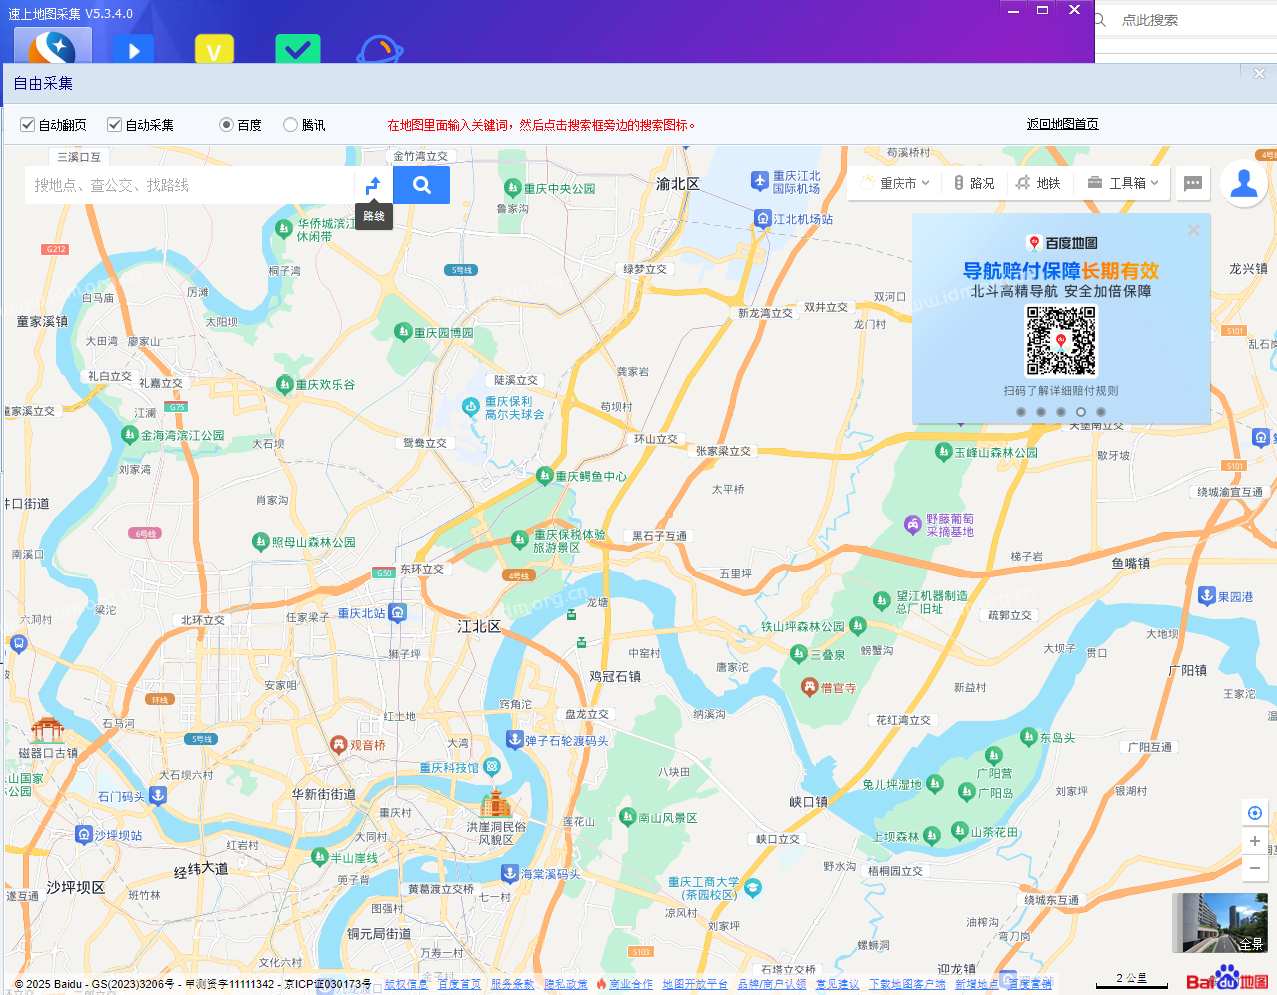This screenshot has height=995, width=1277.
Task: Zoom in with the plus button
Action: coord(1255,841)
